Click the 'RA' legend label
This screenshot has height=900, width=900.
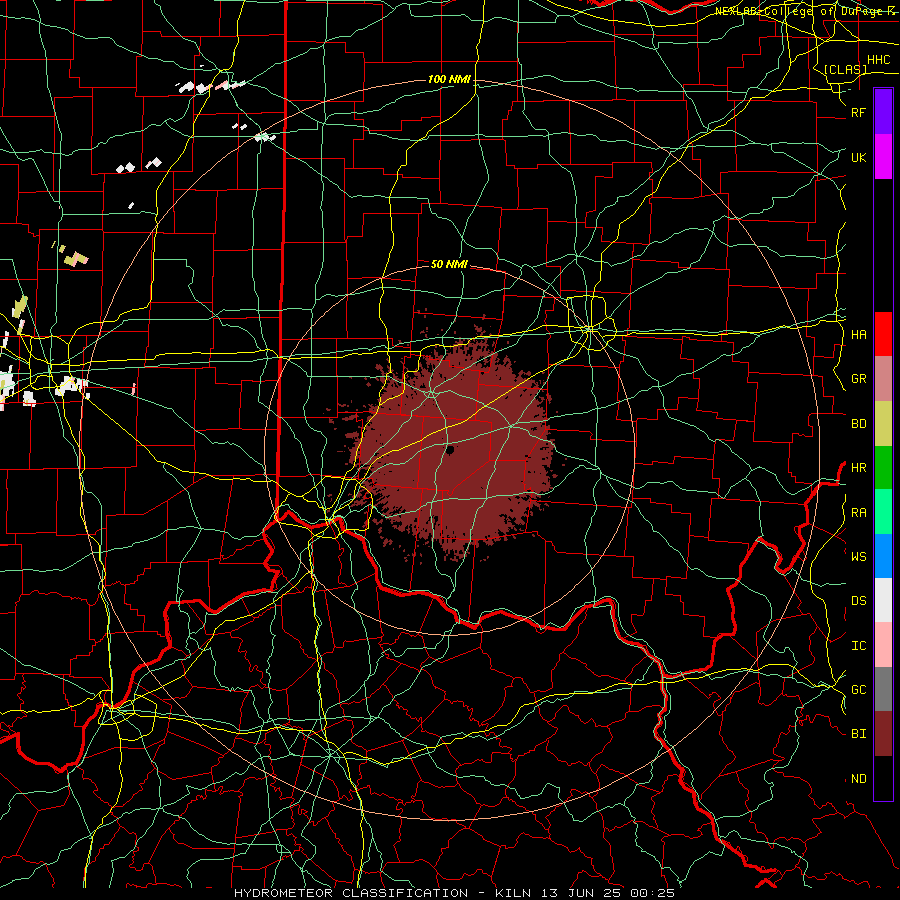point(858,513)
